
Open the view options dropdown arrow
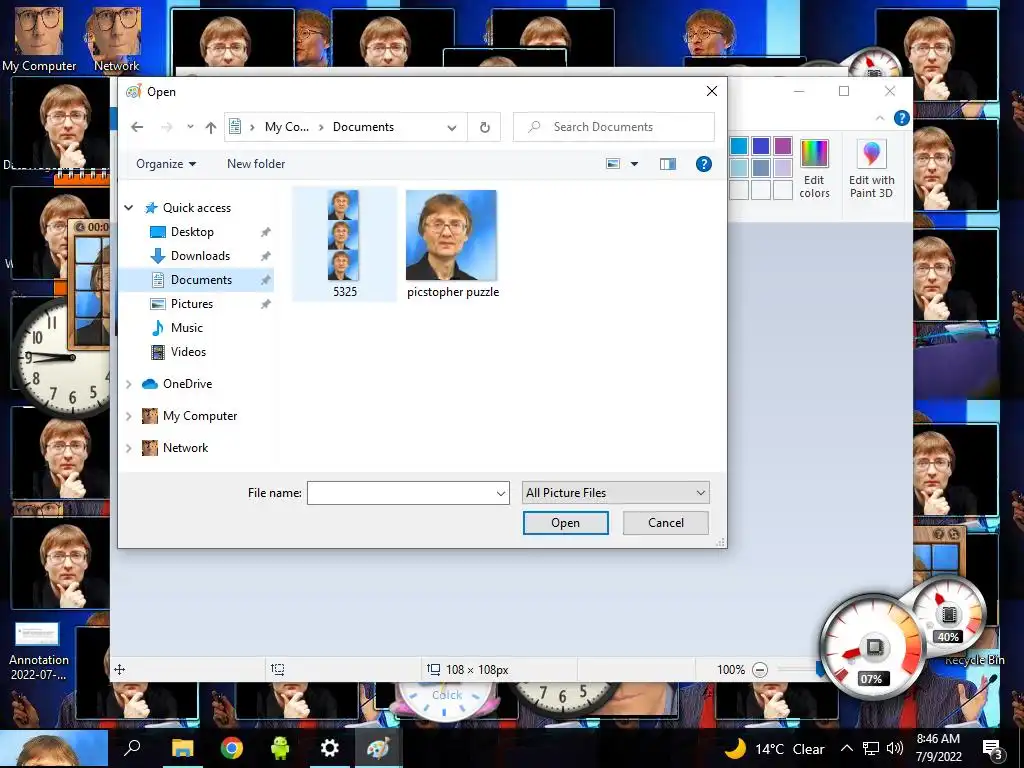[634, 164]
